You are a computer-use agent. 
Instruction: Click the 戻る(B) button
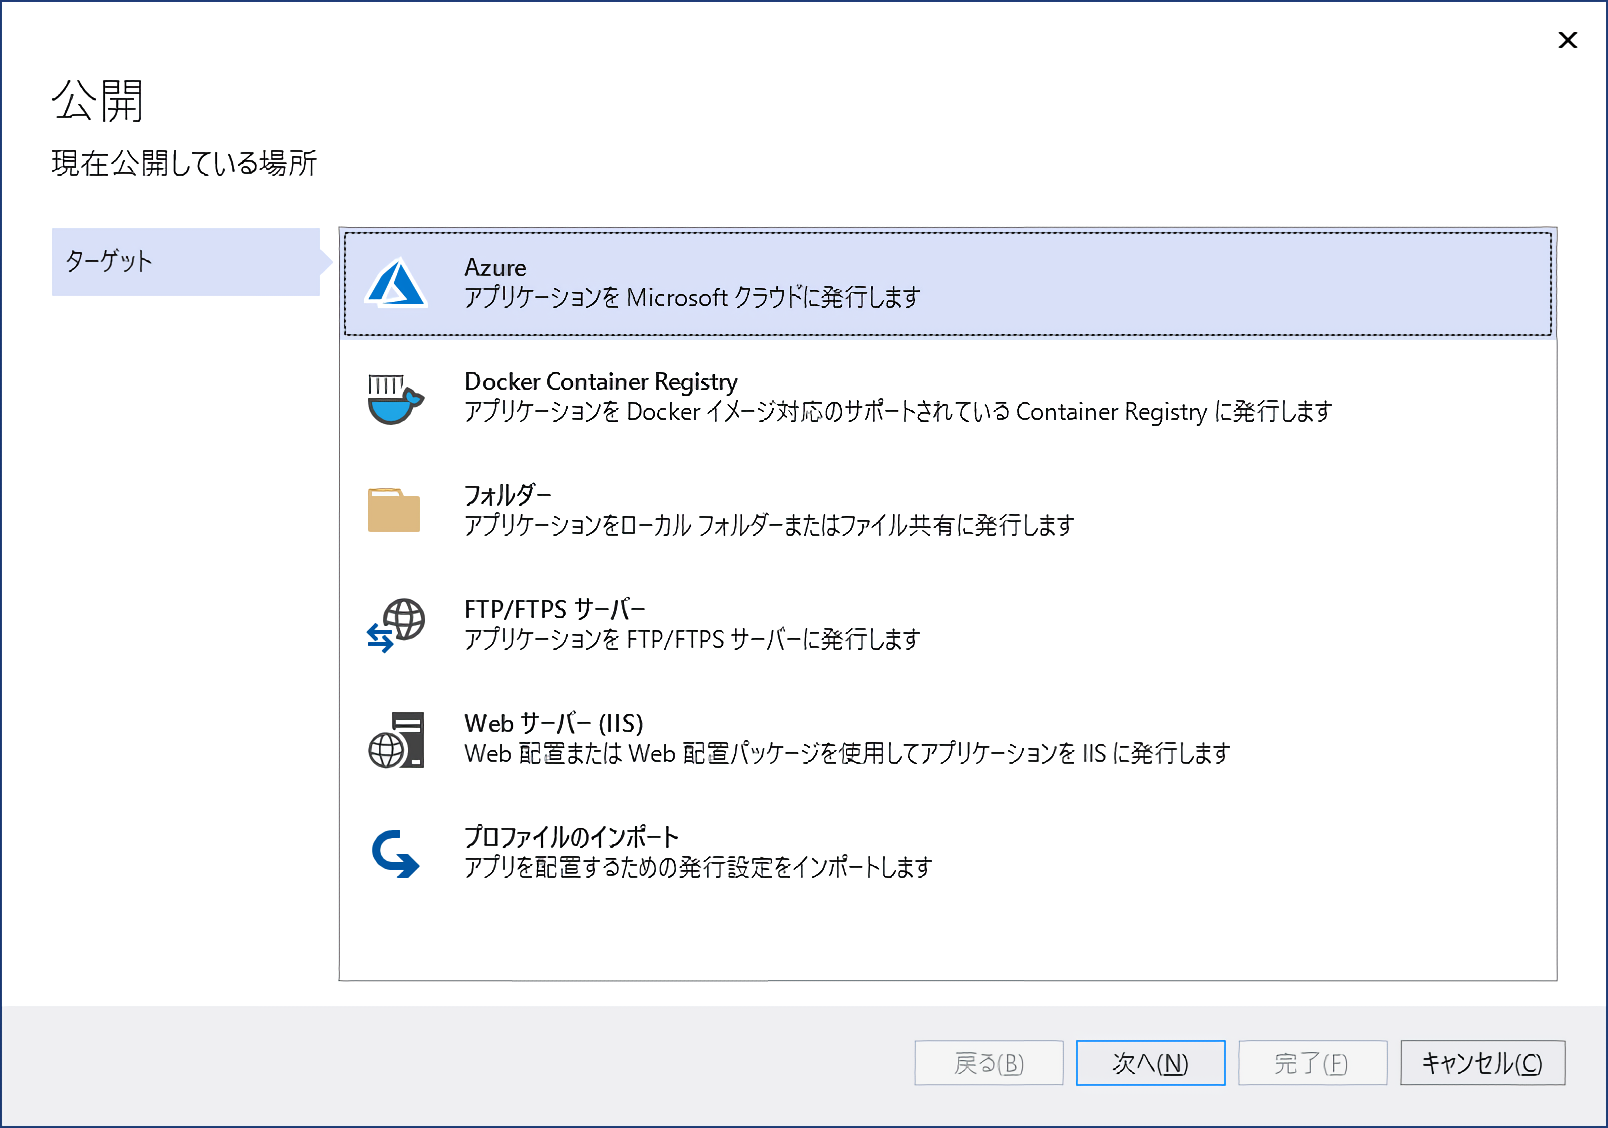pos(988,1063)
